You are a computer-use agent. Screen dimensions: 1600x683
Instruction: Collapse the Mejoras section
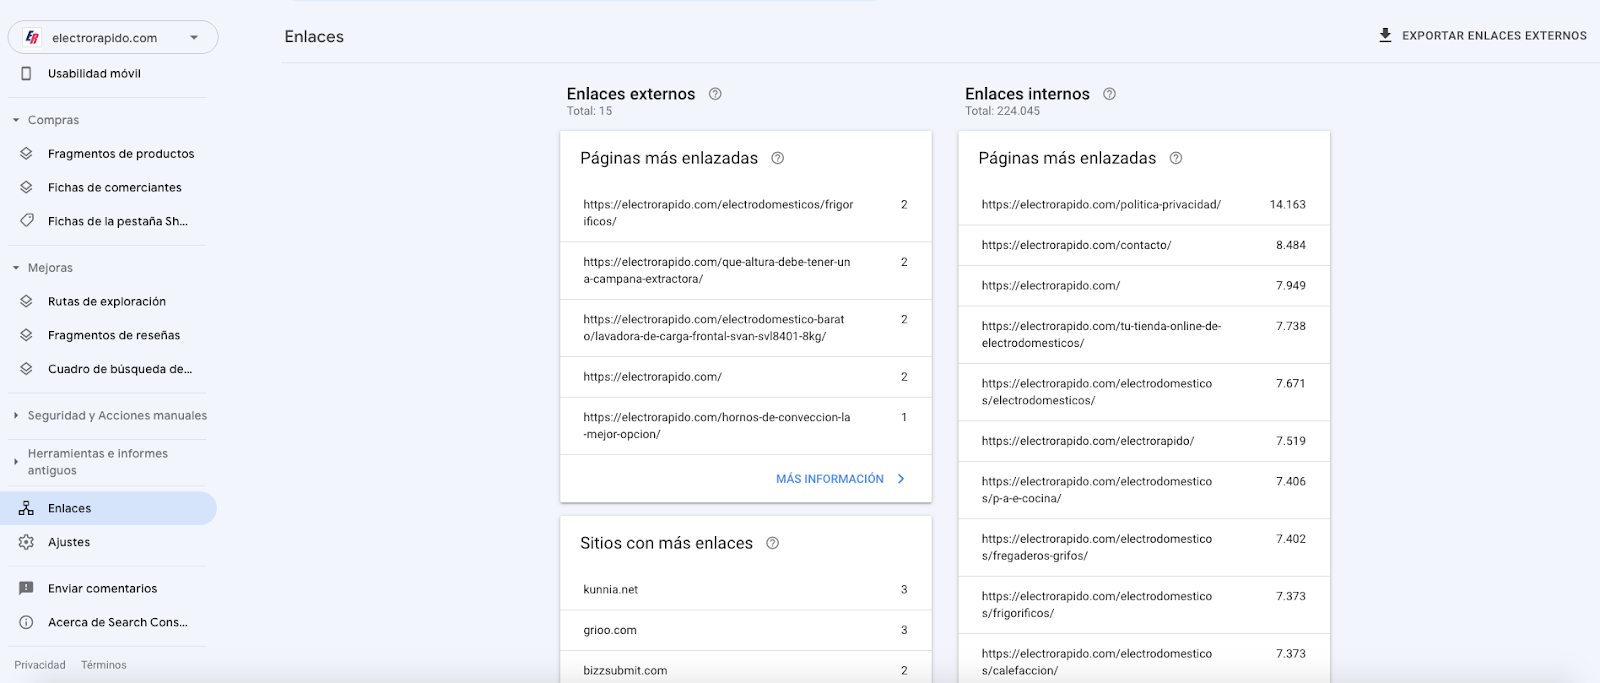16,268
